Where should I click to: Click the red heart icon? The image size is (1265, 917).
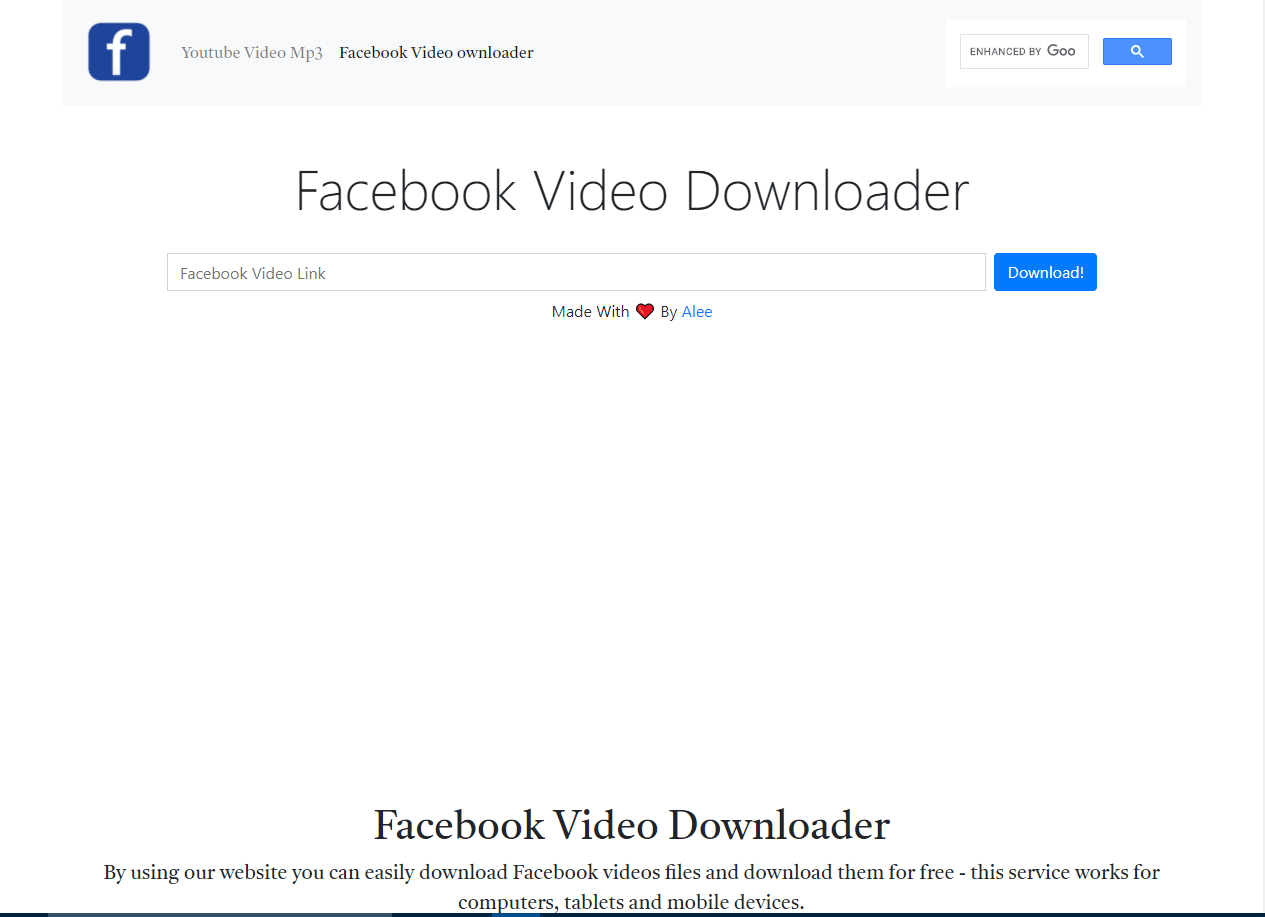pyautogui.click(x=645, y=312)
